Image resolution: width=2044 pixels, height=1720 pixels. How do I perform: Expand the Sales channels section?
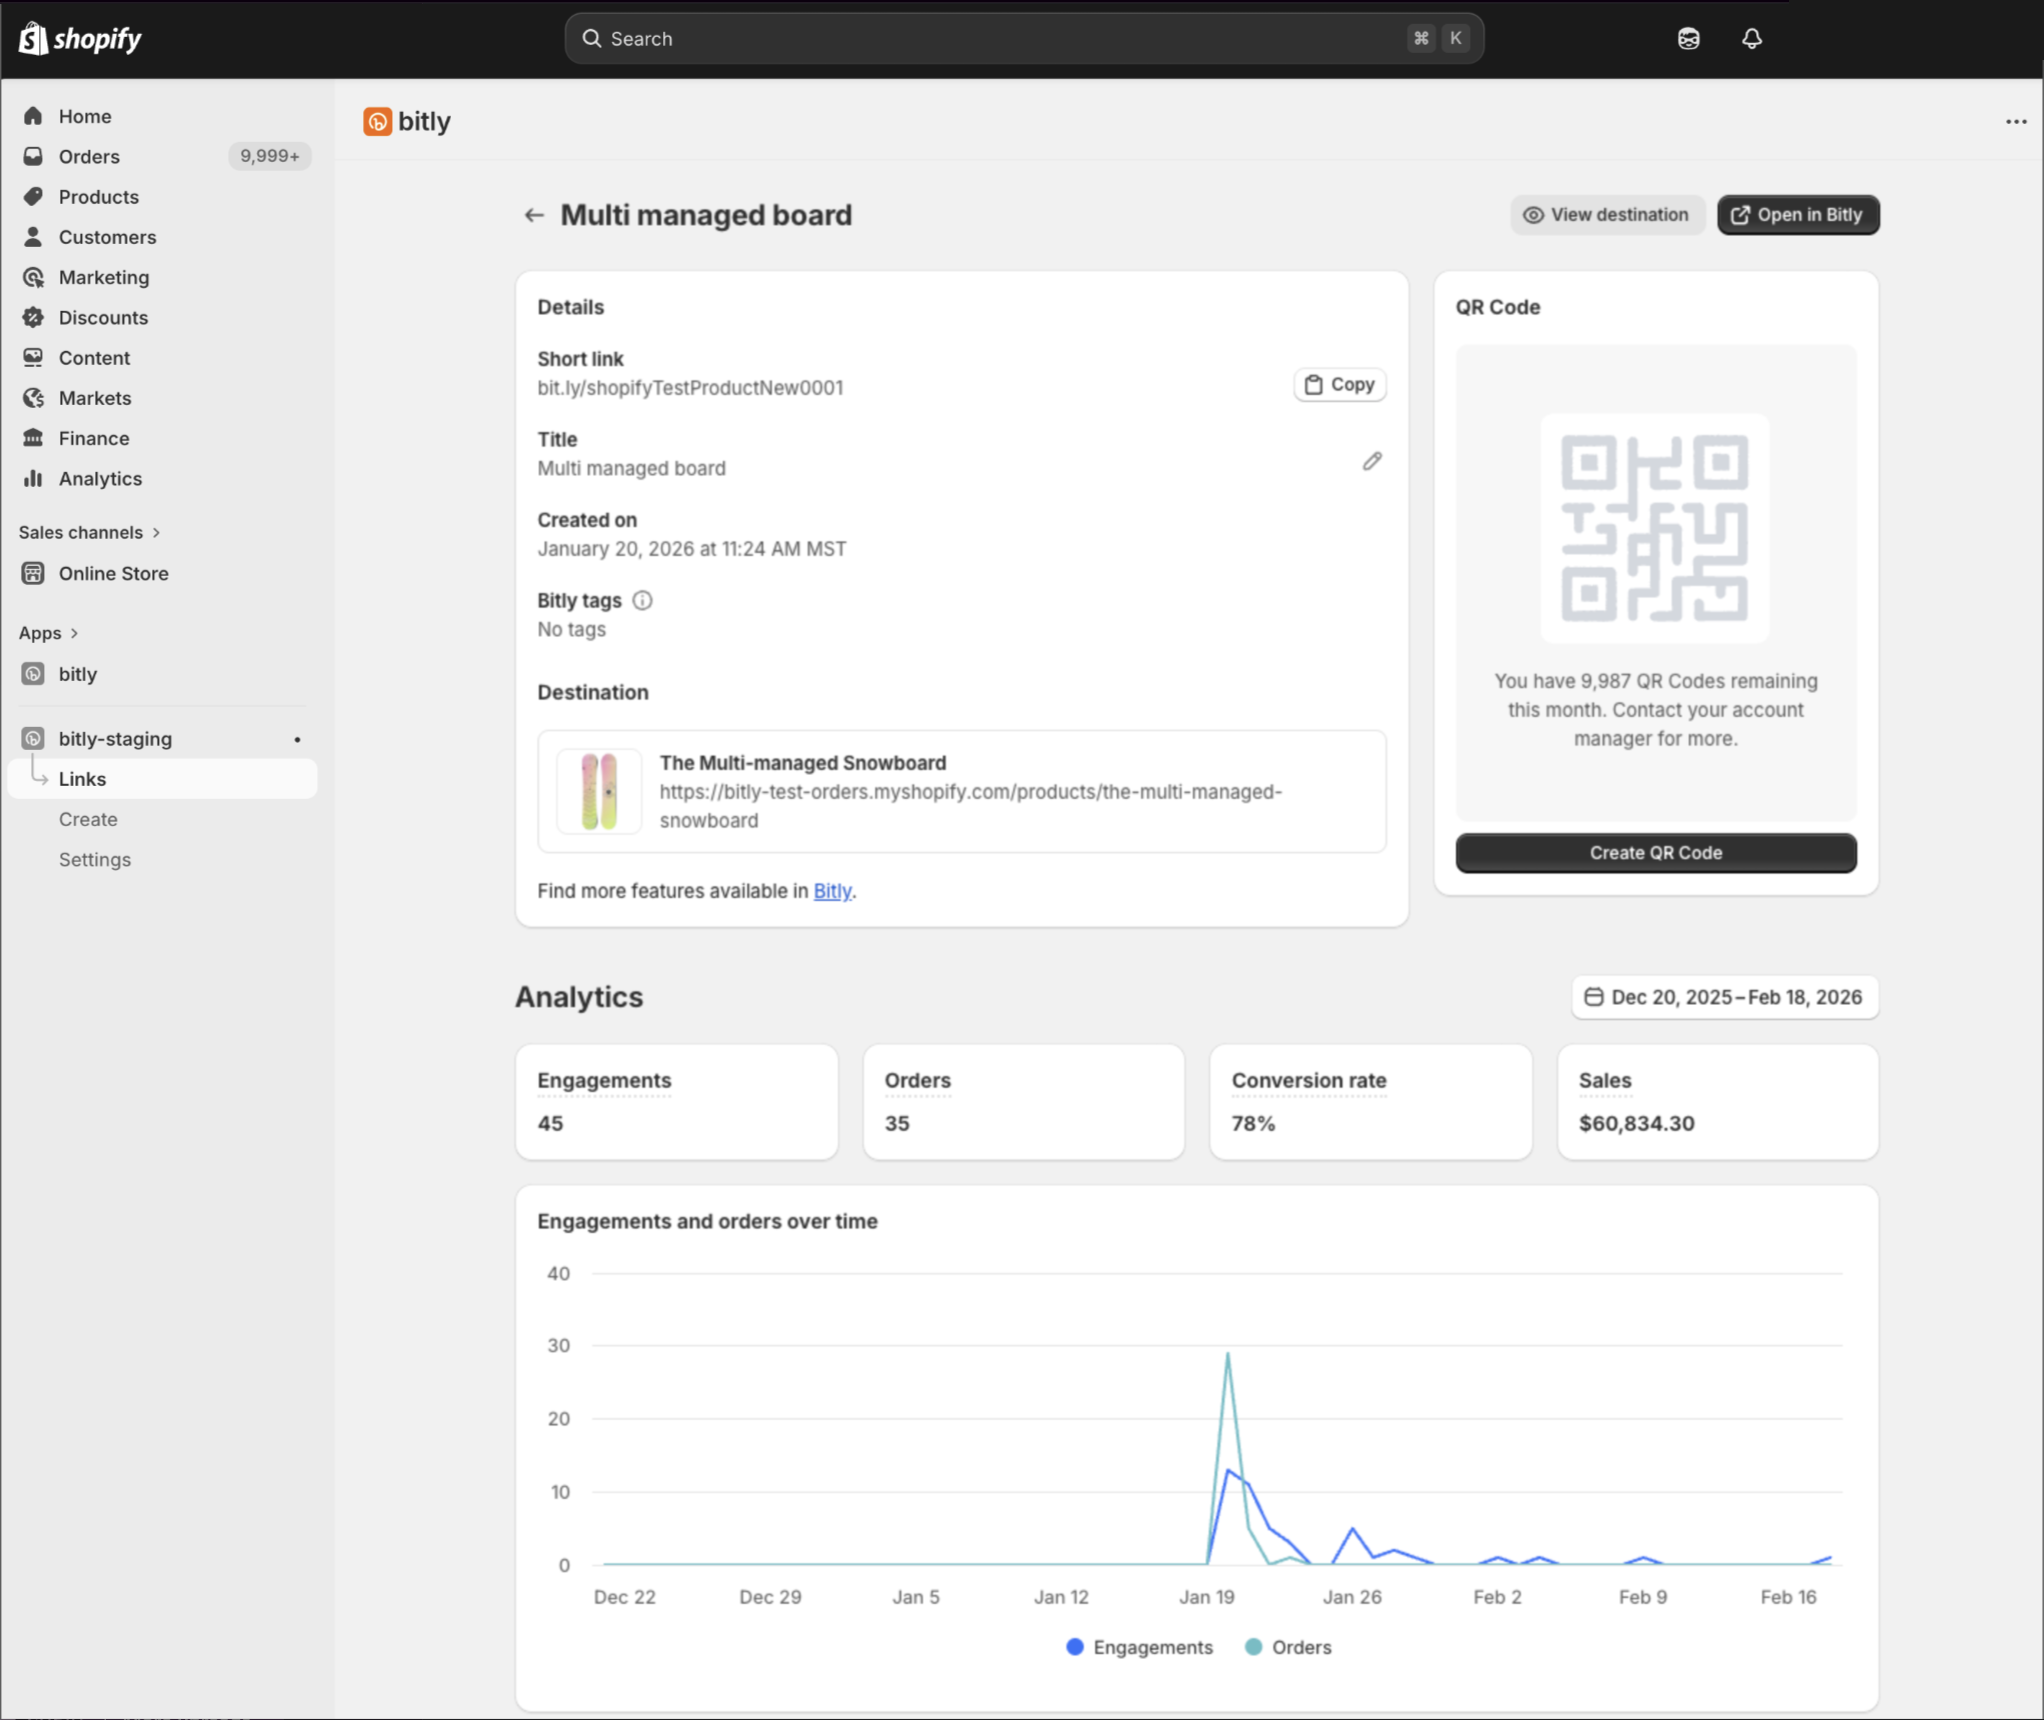(x=89, y=532)
